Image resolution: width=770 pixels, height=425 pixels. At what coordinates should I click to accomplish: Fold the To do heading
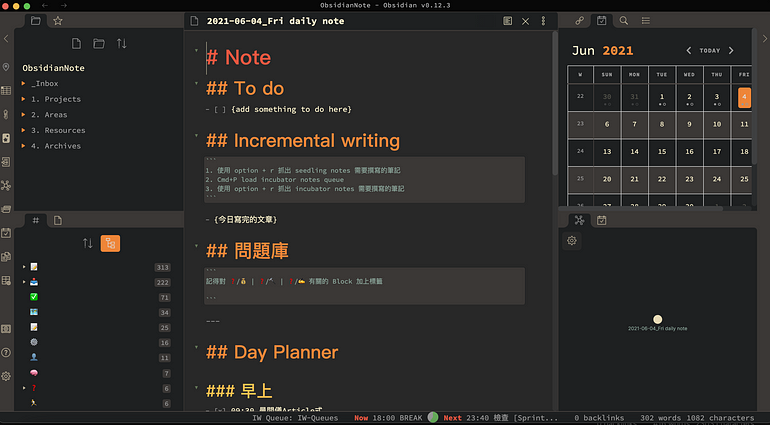(196, 83)
